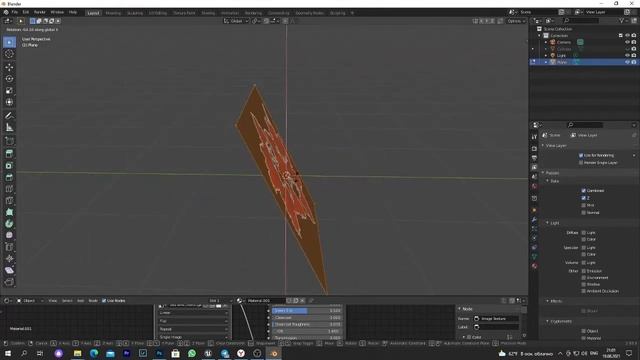Open the View Layer properties tab
The image size is (640, 360).
534,167
